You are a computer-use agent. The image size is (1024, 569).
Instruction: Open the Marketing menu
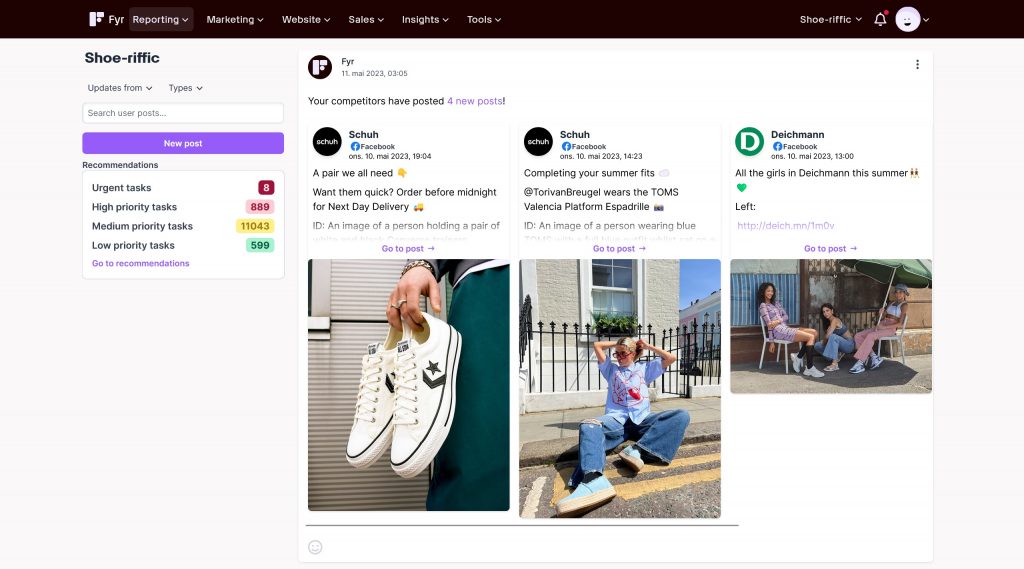(235, 19)
